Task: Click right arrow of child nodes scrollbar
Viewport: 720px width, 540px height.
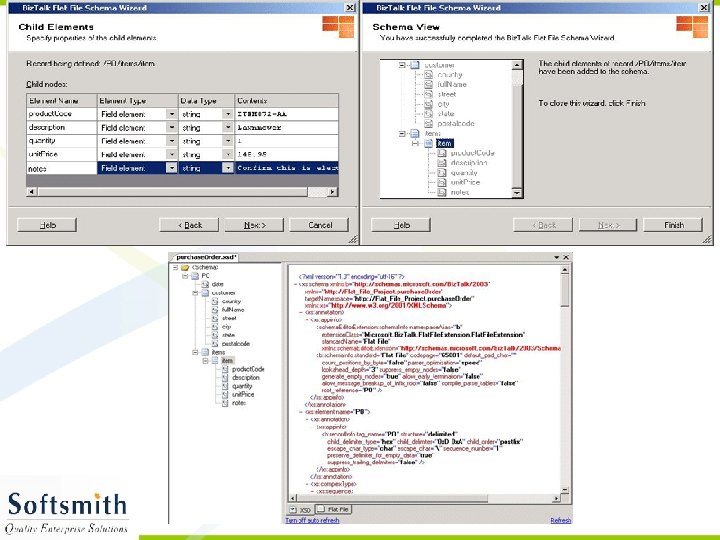Action: (332, 191)
